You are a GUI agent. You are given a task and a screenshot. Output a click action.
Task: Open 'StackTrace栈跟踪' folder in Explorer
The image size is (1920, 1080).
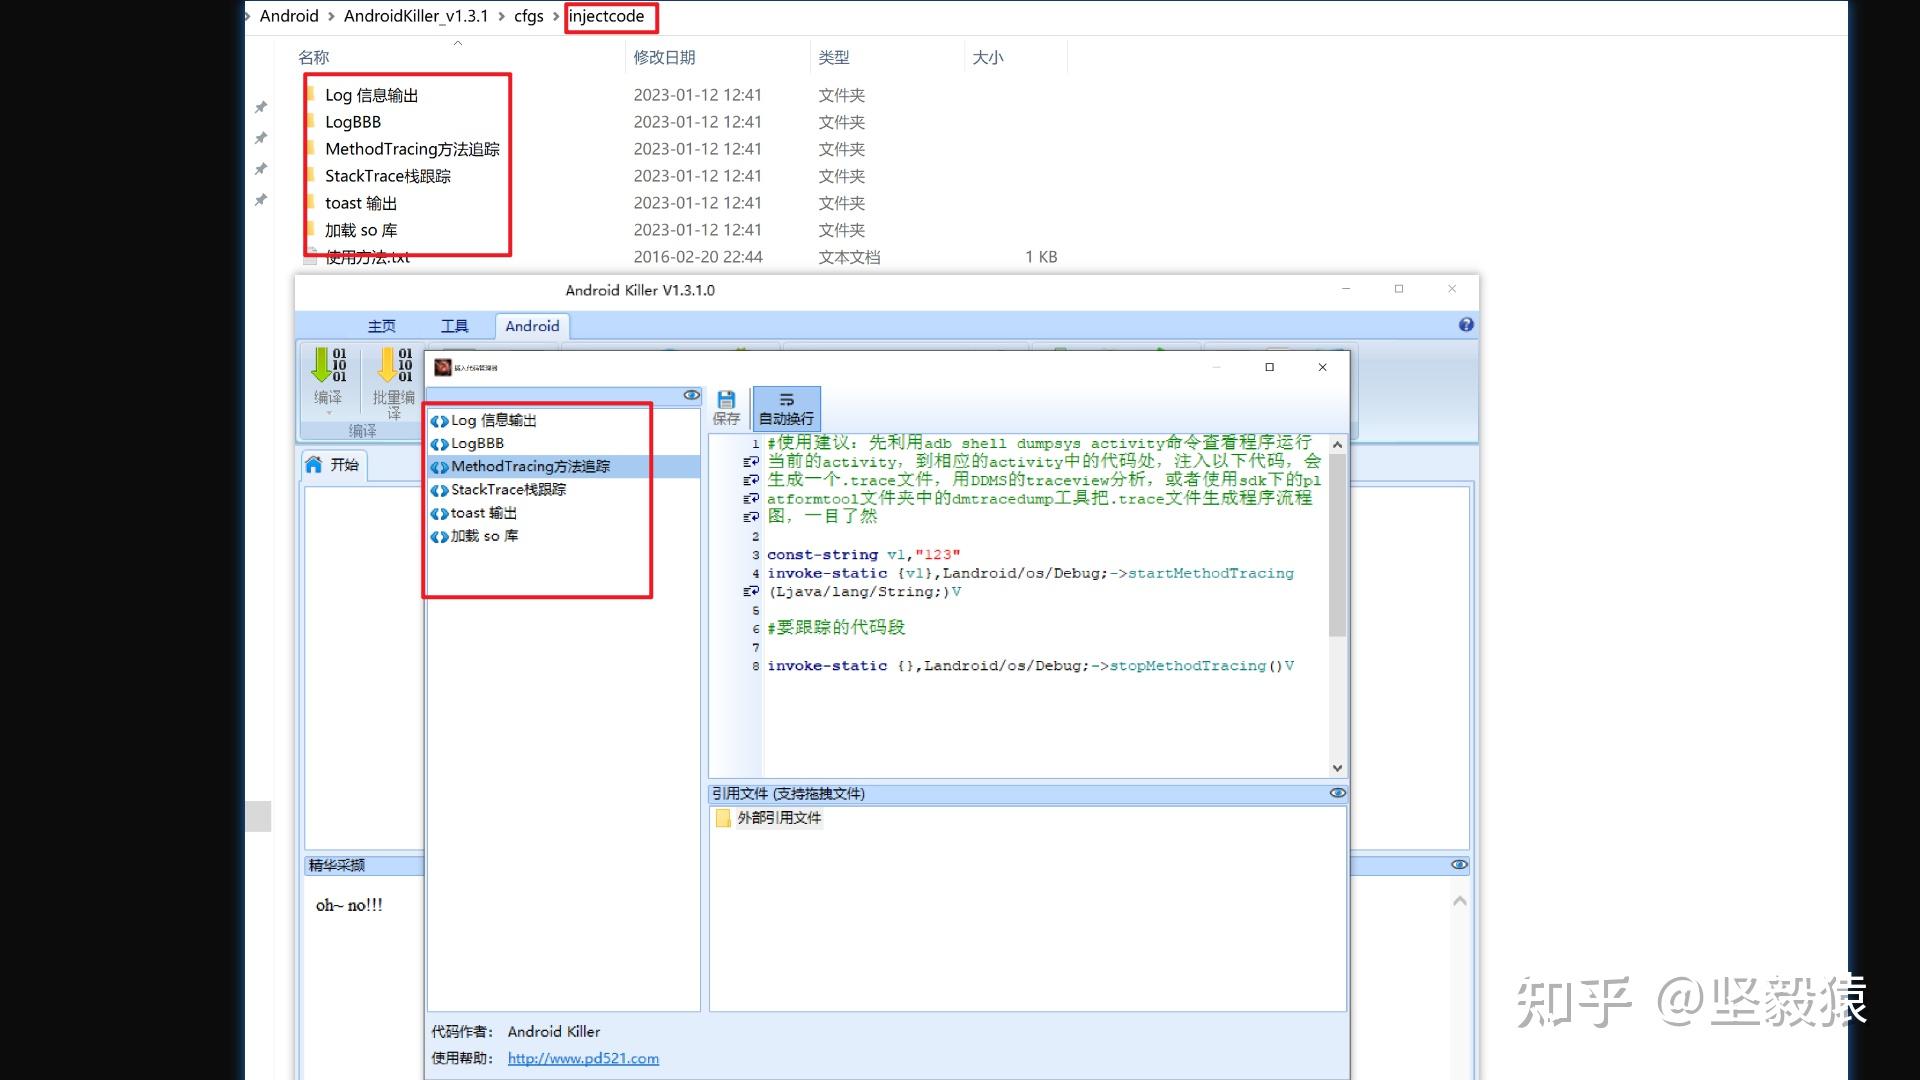(x=387, y=176)
